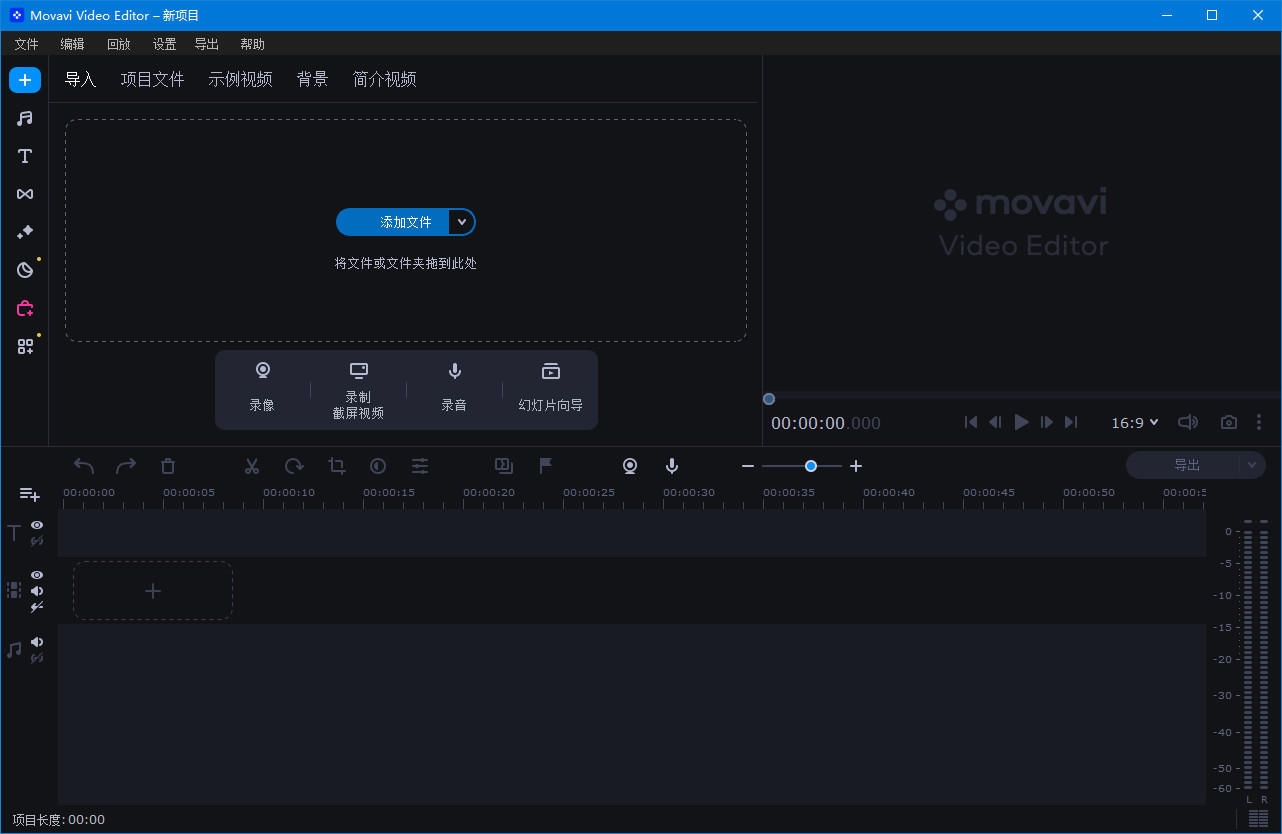This screenshot has height=834, width=1282.
Task: Select the crop tool icon
Action: [x=337, y=466]
